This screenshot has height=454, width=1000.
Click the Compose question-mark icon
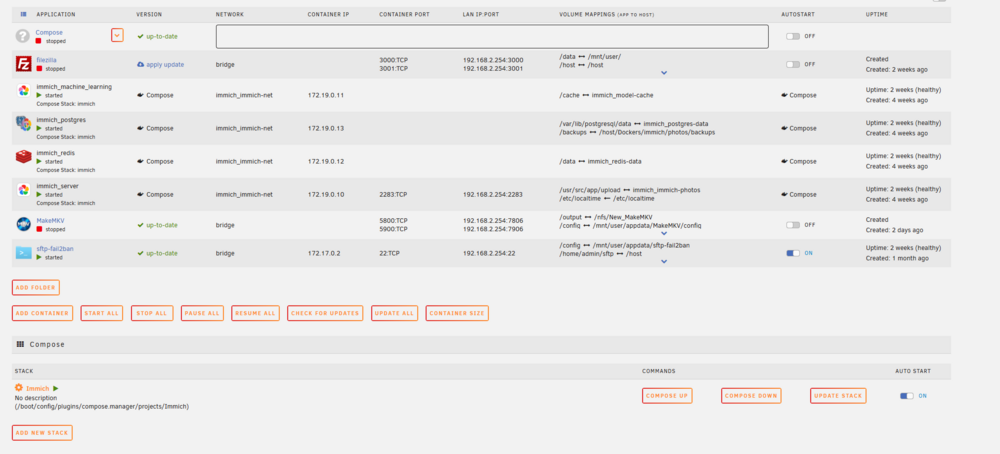tap(24, 36)
